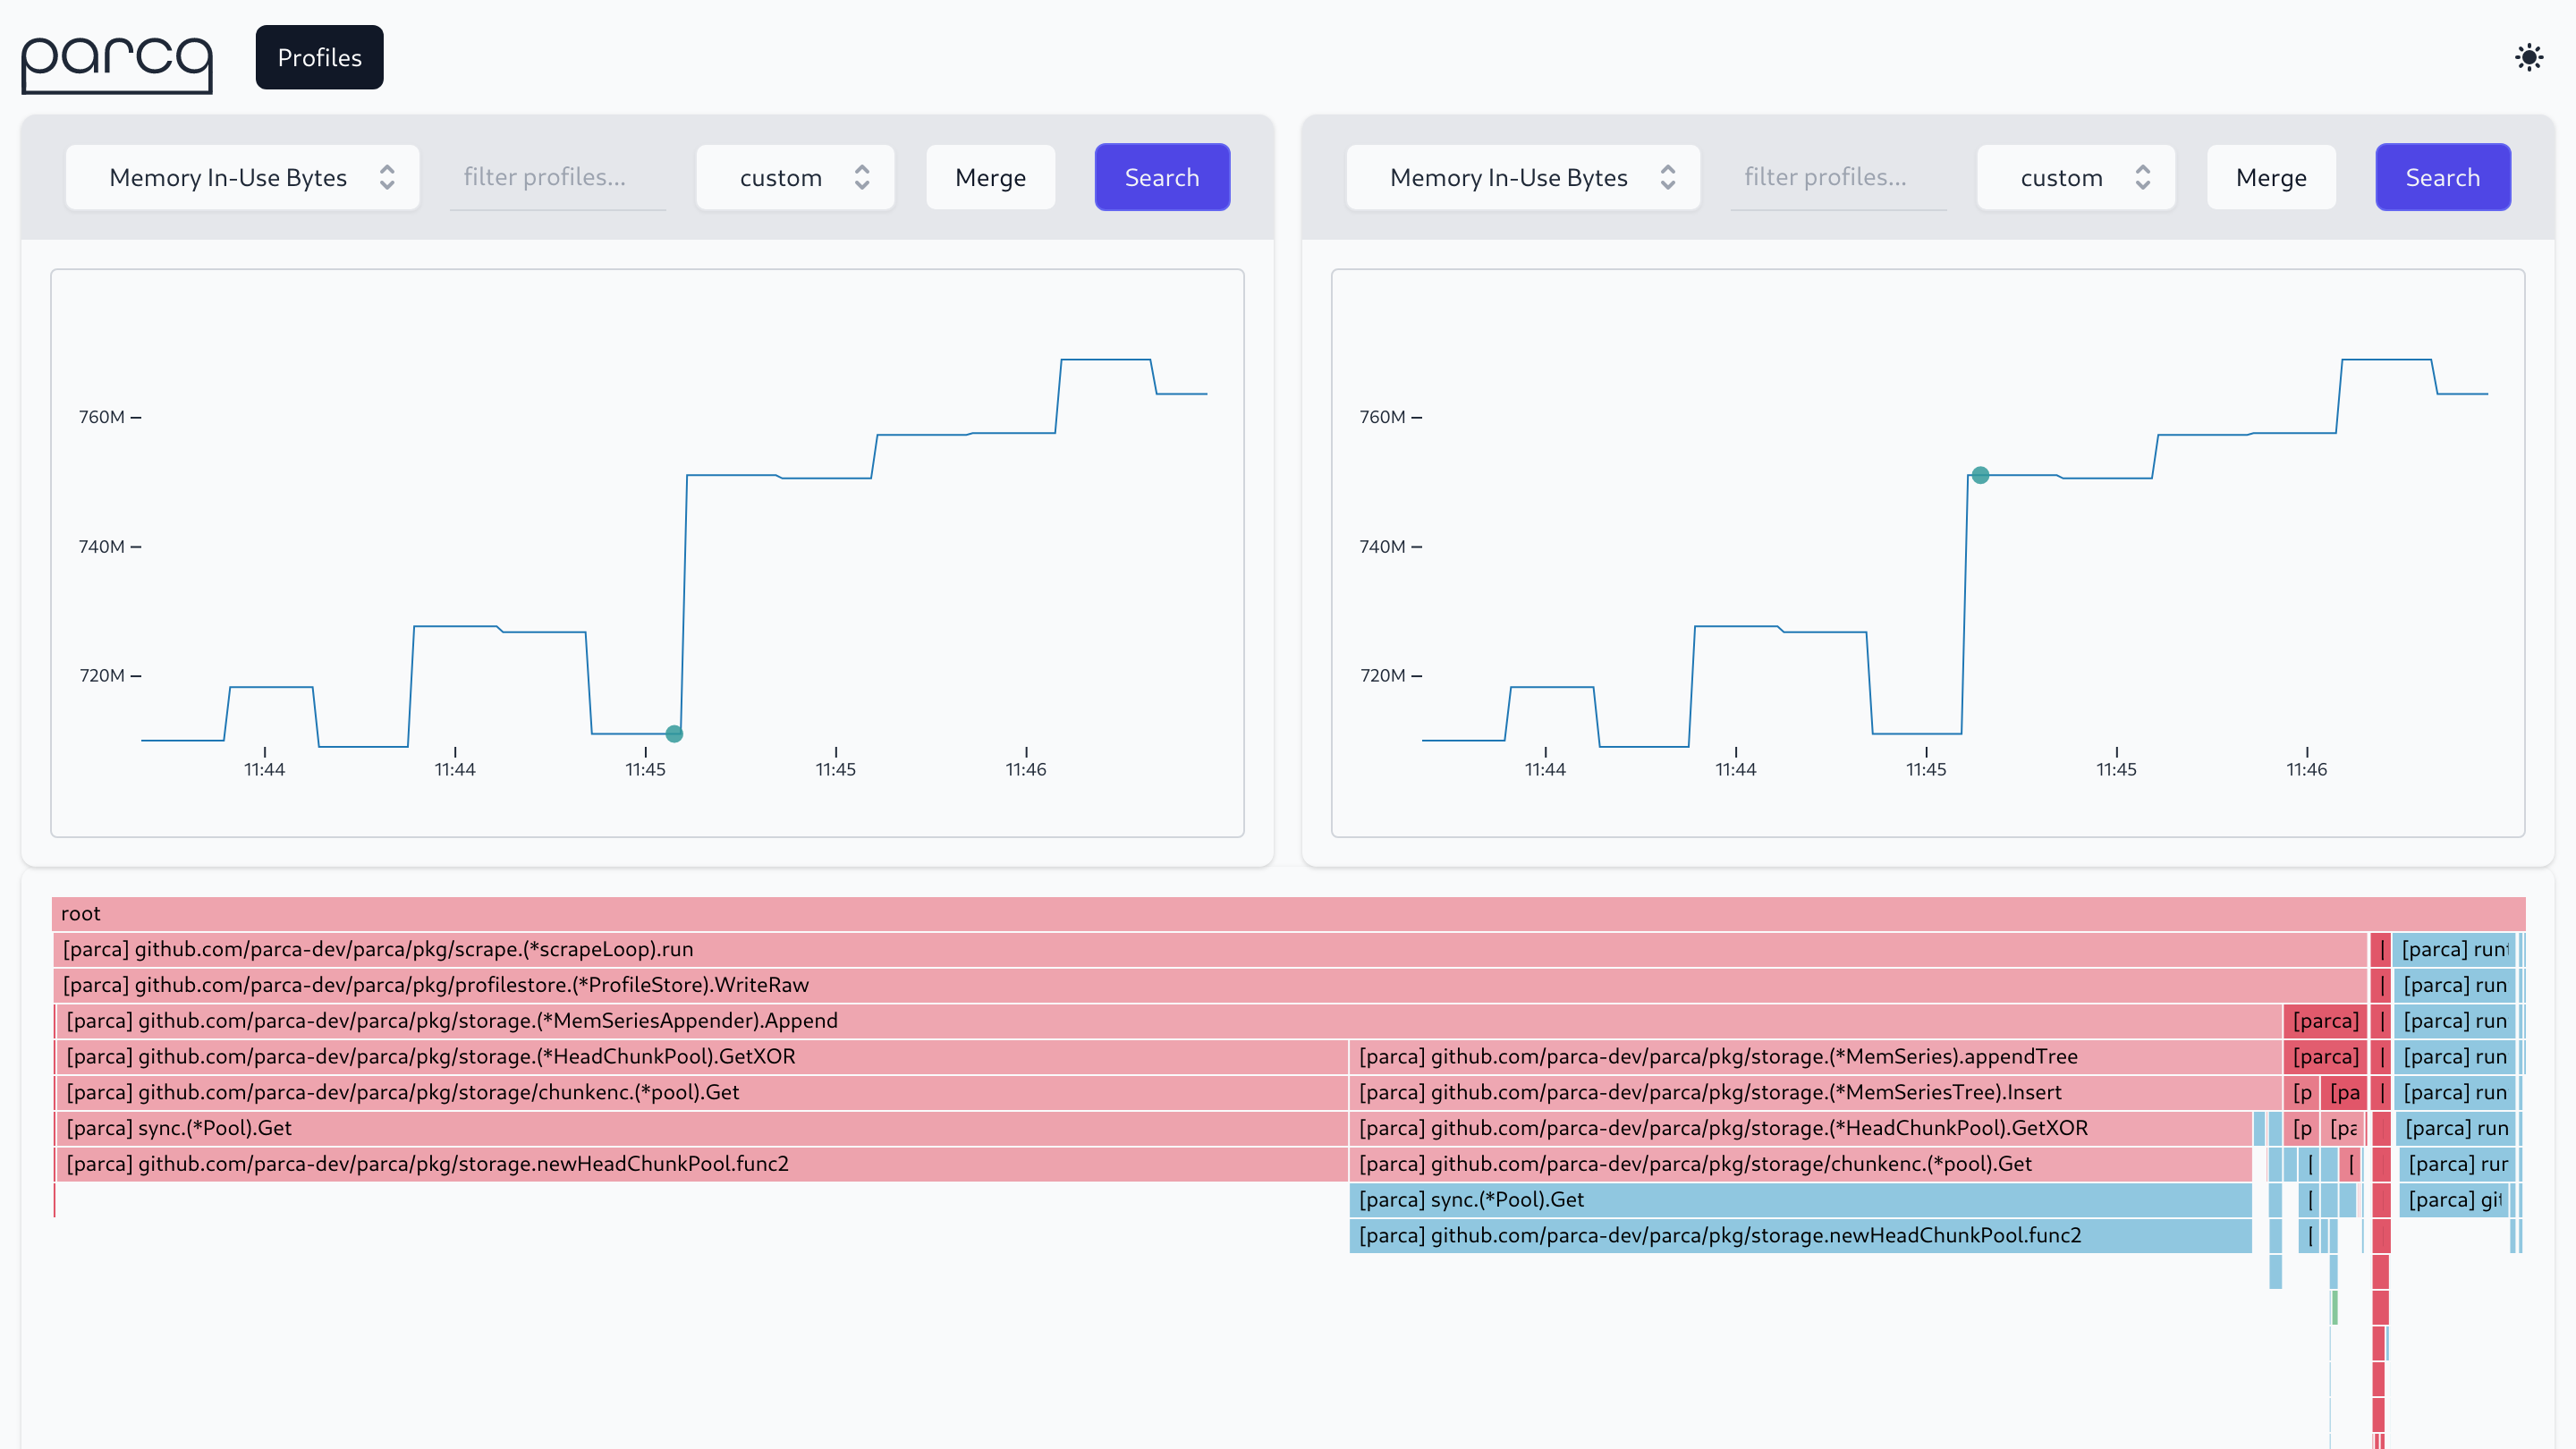Toggle dark mode with sun icon
Image resolution: width=2576 pixels, height=1449 pixels.
tap(2528, 57)
